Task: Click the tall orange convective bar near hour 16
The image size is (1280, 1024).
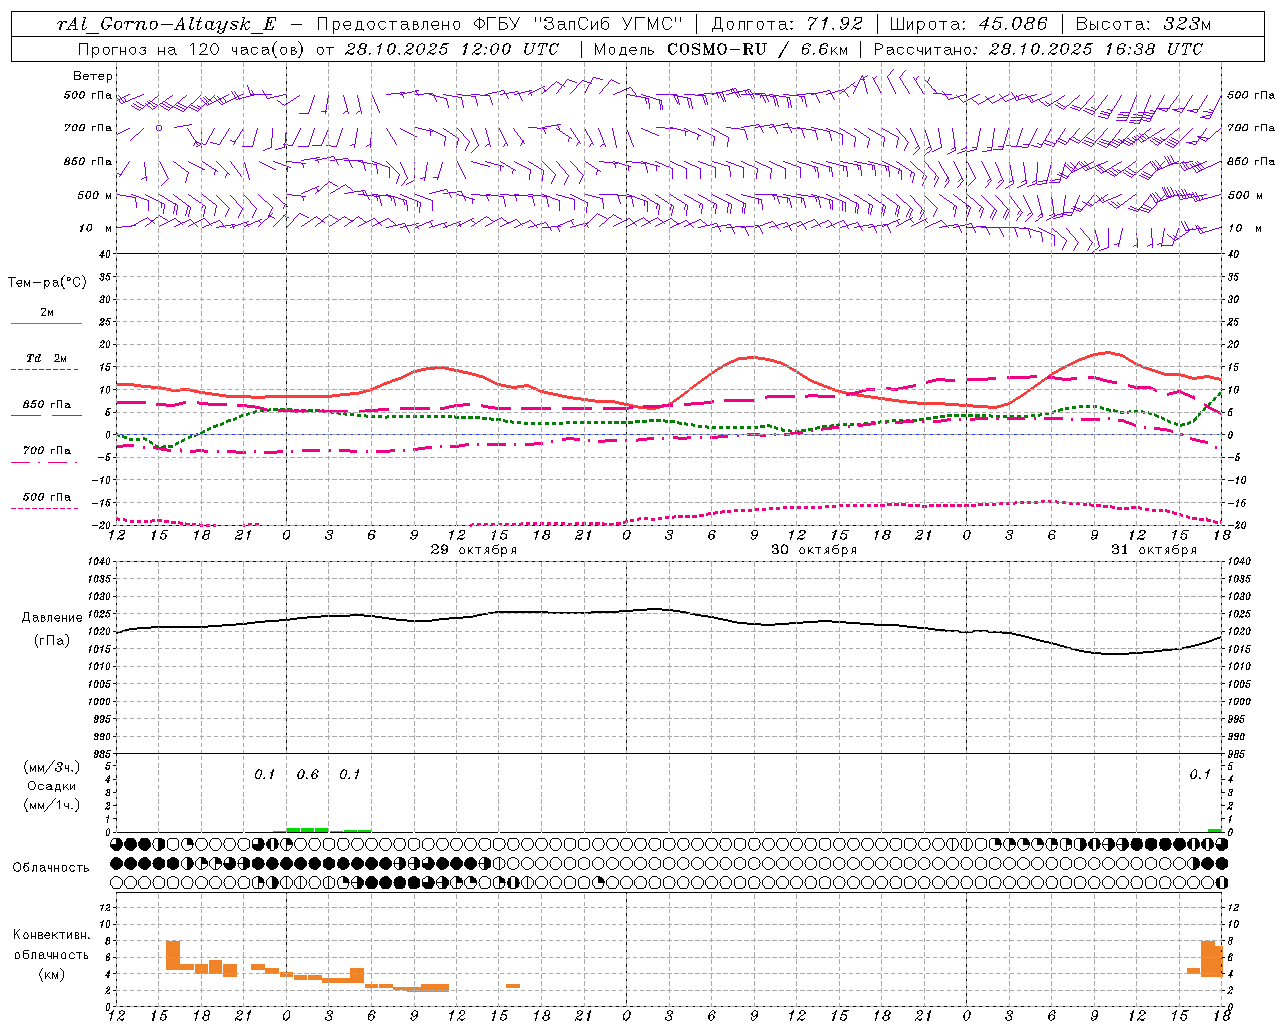Action: click(x=172, y=955)
